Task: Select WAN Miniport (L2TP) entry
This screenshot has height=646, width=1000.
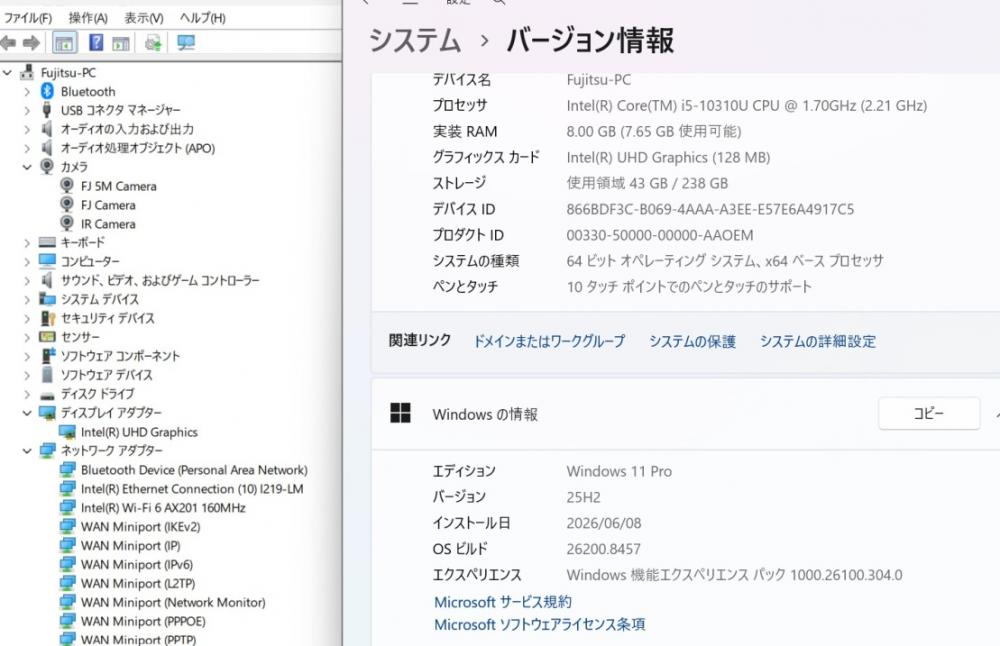Action: 138,584
